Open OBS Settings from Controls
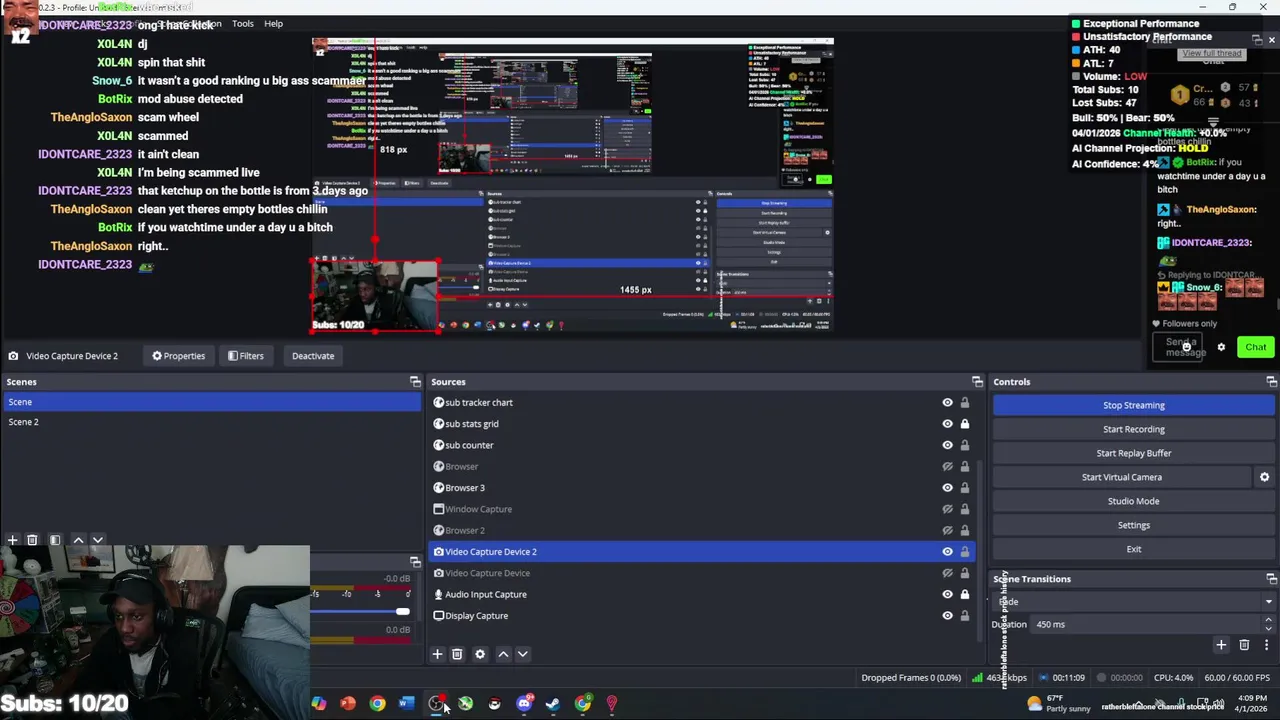The width and height of the screenshot is (1280, 720). pos(1134,525)
